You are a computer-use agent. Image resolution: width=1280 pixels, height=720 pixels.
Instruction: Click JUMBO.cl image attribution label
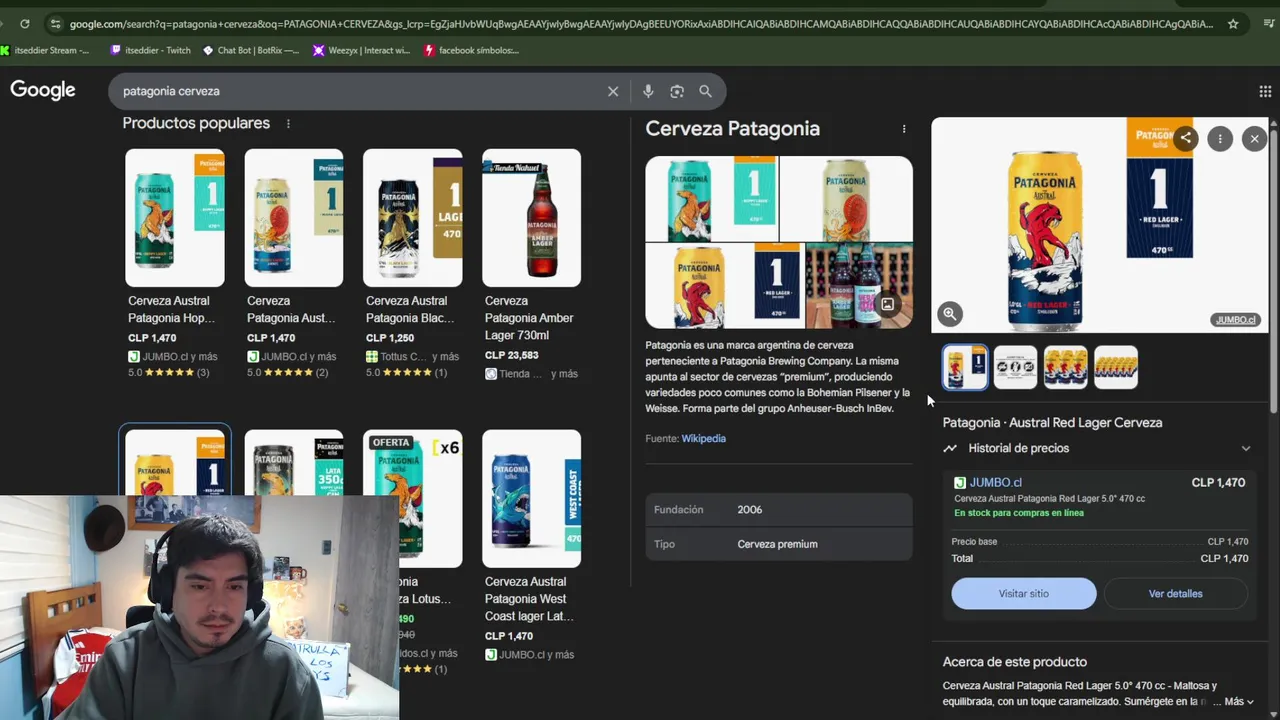pyautogui.click(x=1235, y=320)
